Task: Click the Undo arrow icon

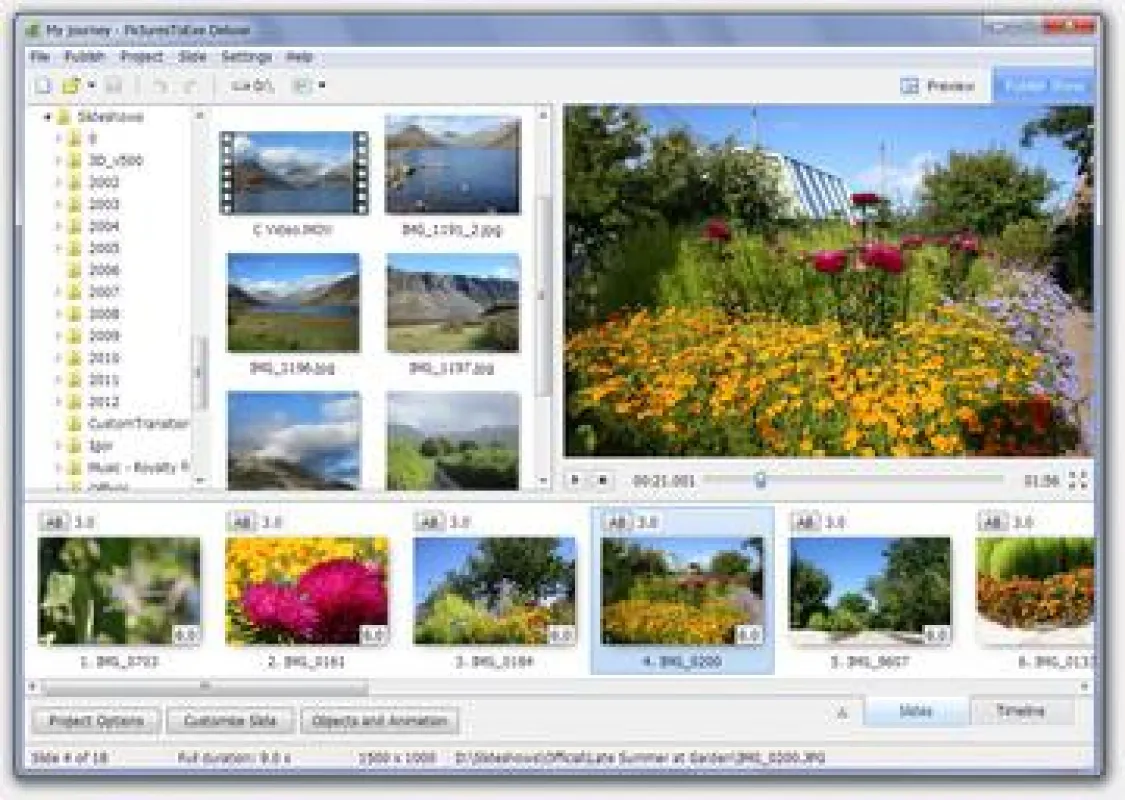Action: tap(160, 86)
